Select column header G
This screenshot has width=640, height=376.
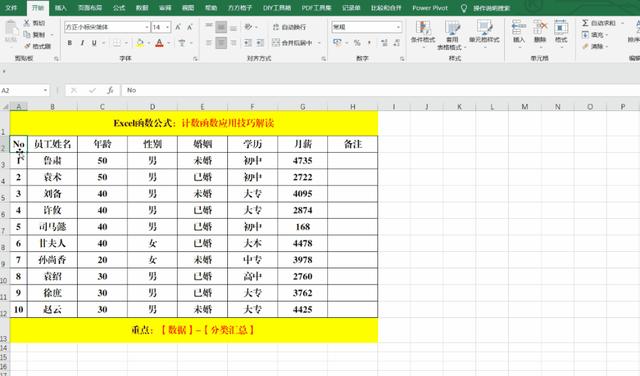pos(302,107)
